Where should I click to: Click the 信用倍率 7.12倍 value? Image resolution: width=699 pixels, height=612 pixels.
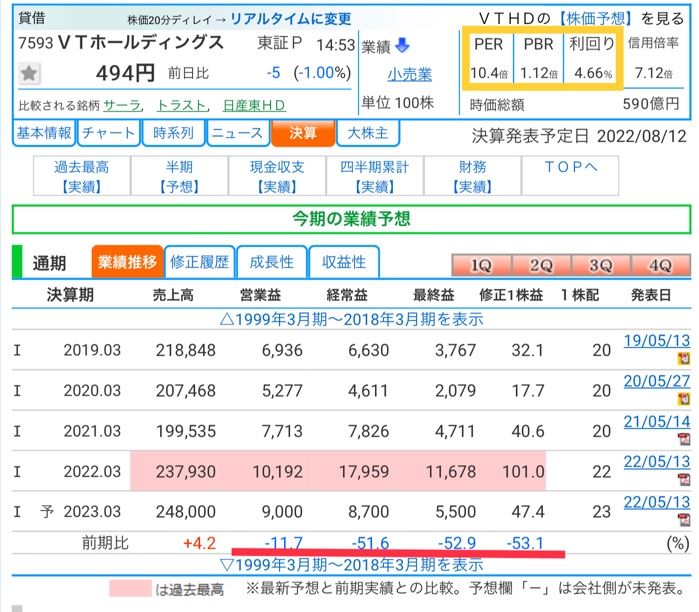(x=654, y=73)
